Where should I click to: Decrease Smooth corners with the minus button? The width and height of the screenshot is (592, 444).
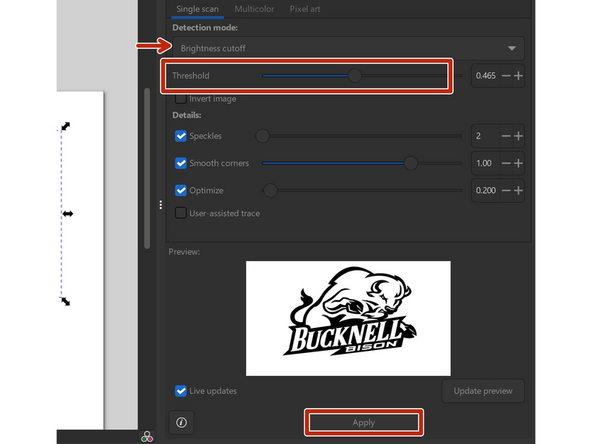click(506, 163)
